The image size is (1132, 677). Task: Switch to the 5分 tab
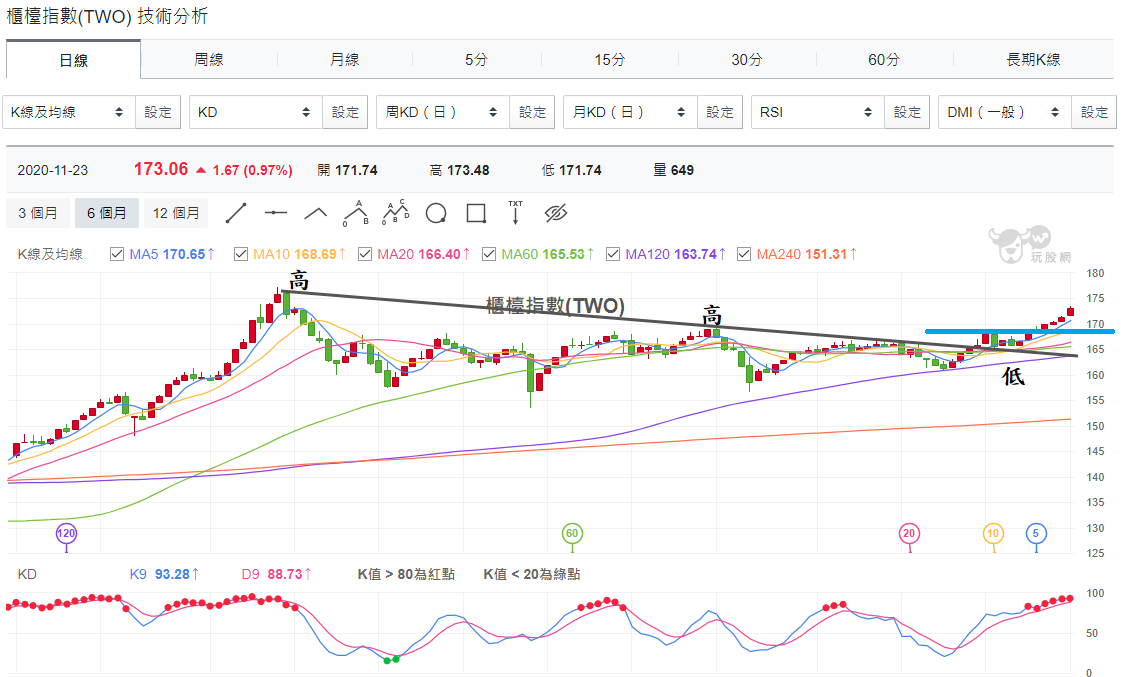point(476,60)
